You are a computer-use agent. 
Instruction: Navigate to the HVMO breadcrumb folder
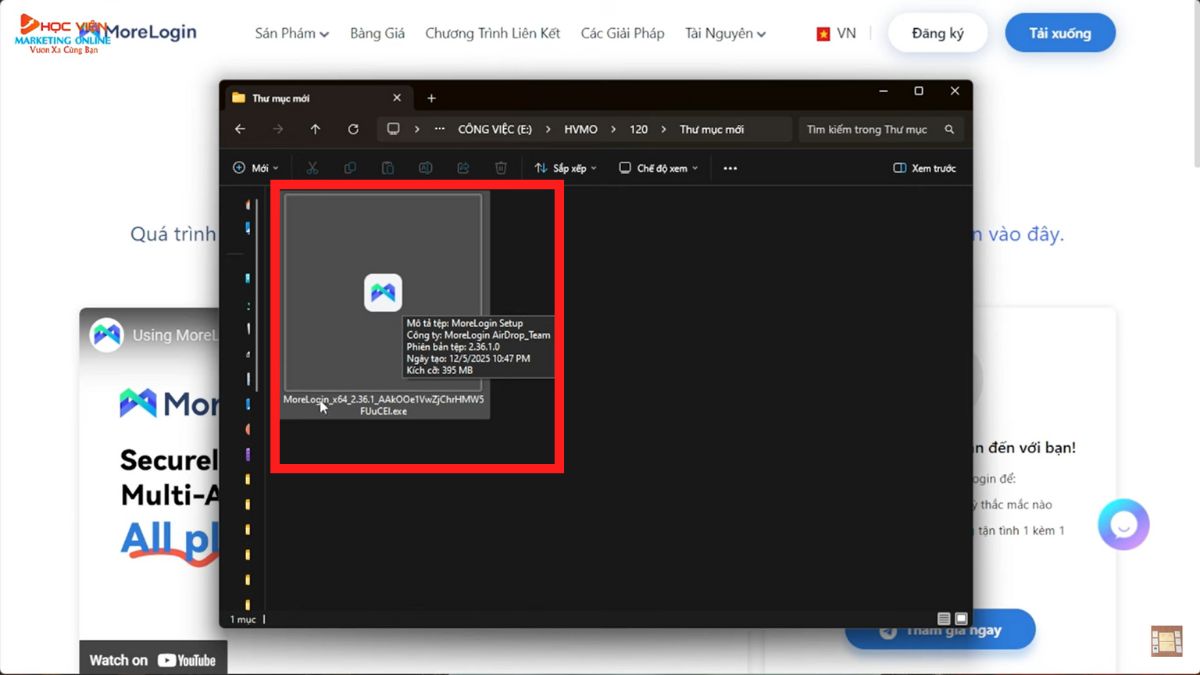click(x=581, y=129)
